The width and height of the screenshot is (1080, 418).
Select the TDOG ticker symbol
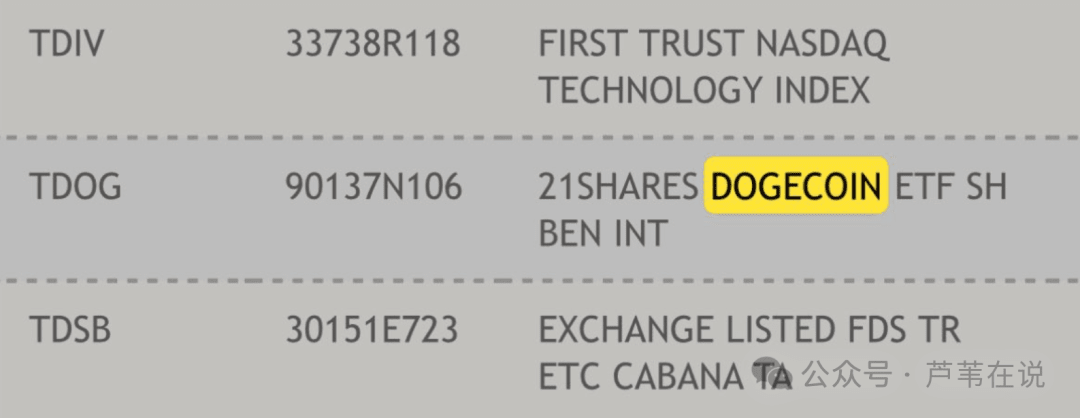click(75, 187)
